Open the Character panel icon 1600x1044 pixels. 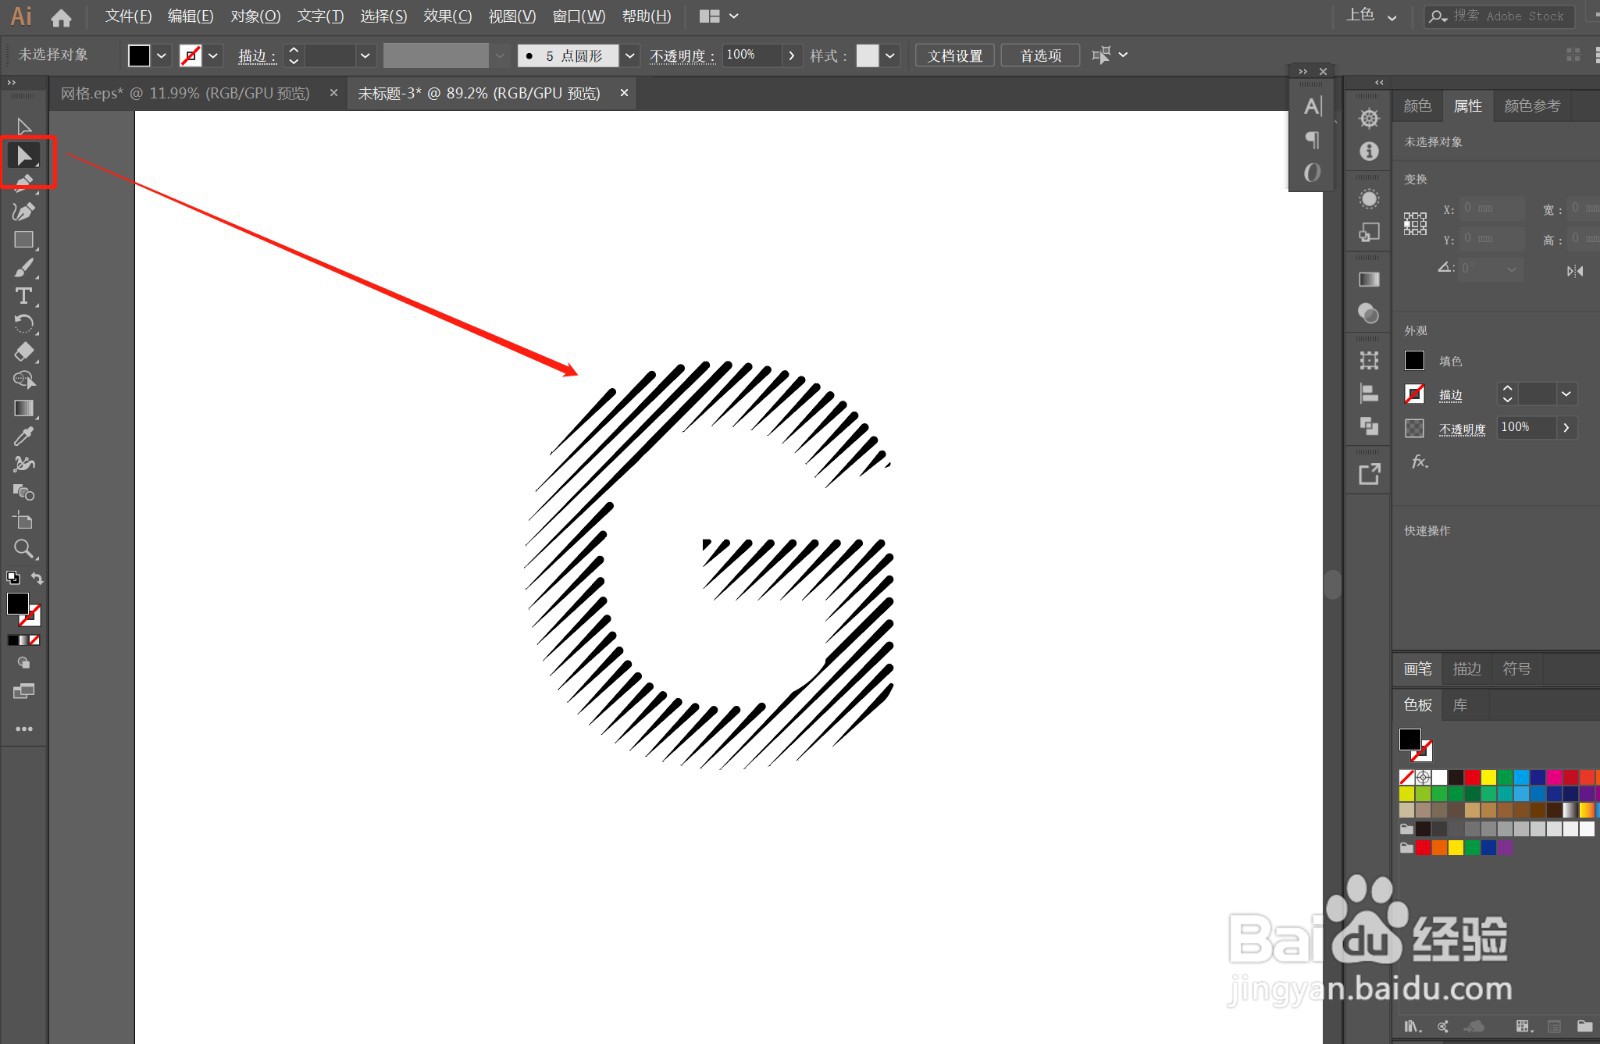tap(1312, 106)
